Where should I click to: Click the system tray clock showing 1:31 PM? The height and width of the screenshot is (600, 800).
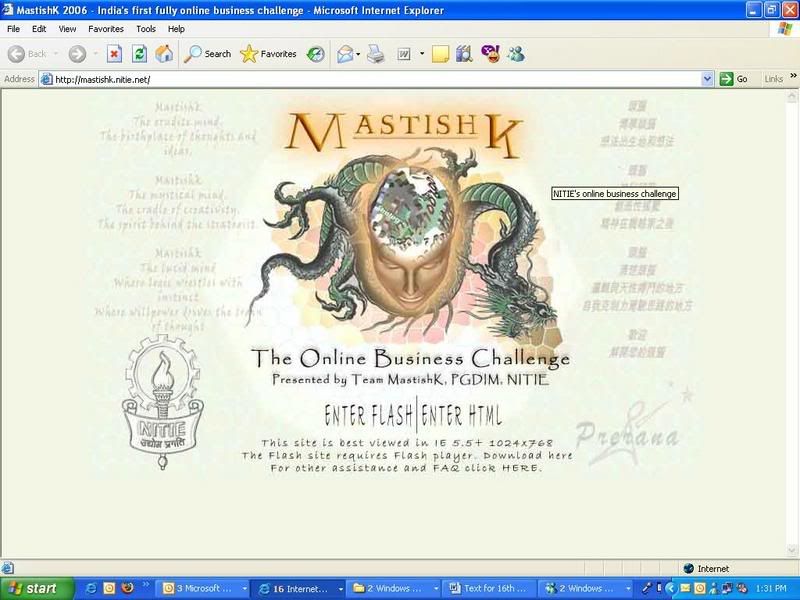tap(771, 588)
